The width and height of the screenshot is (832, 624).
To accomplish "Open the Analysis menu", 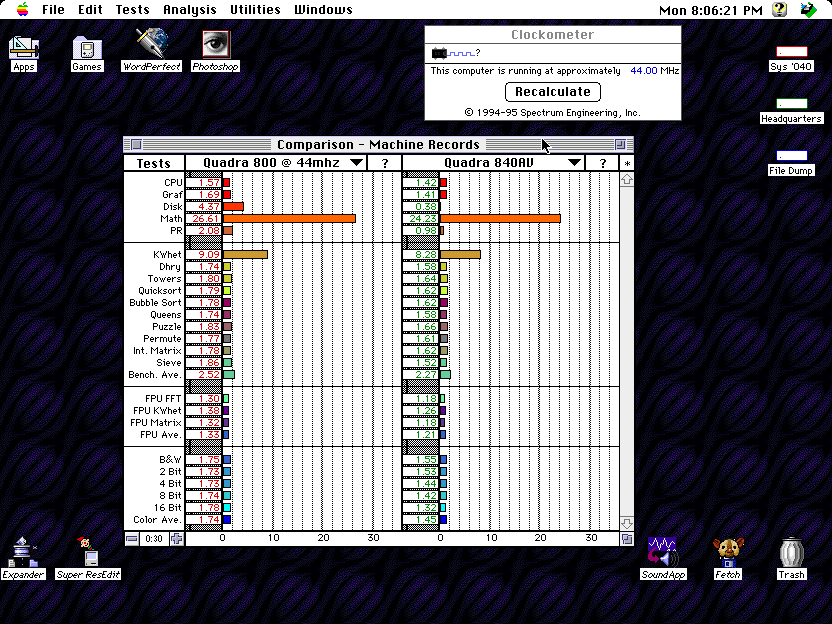I will click(189, 10).
